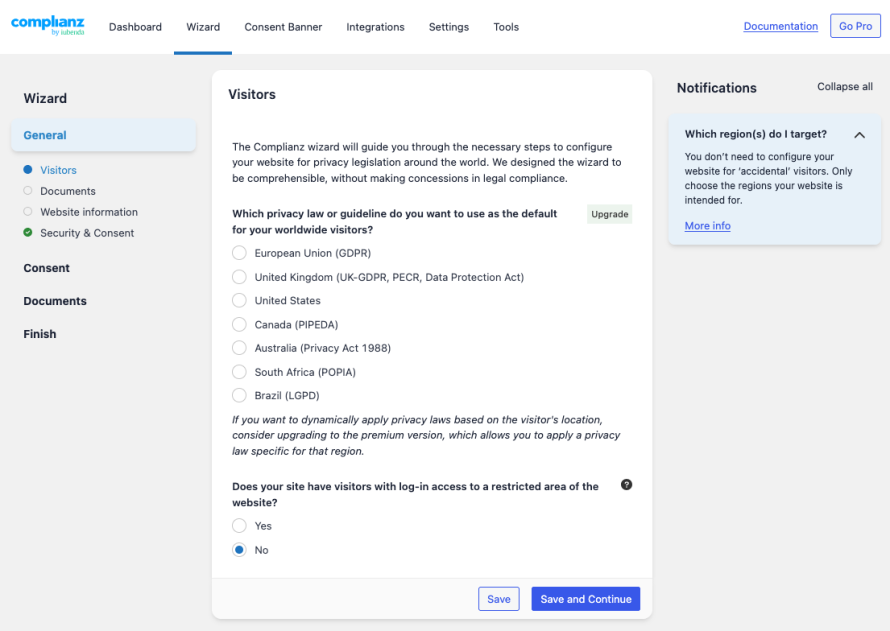Open the Integrations menu item
This screenshot has width=890, height=631.
pyautogui.click(x=375, y=27)
